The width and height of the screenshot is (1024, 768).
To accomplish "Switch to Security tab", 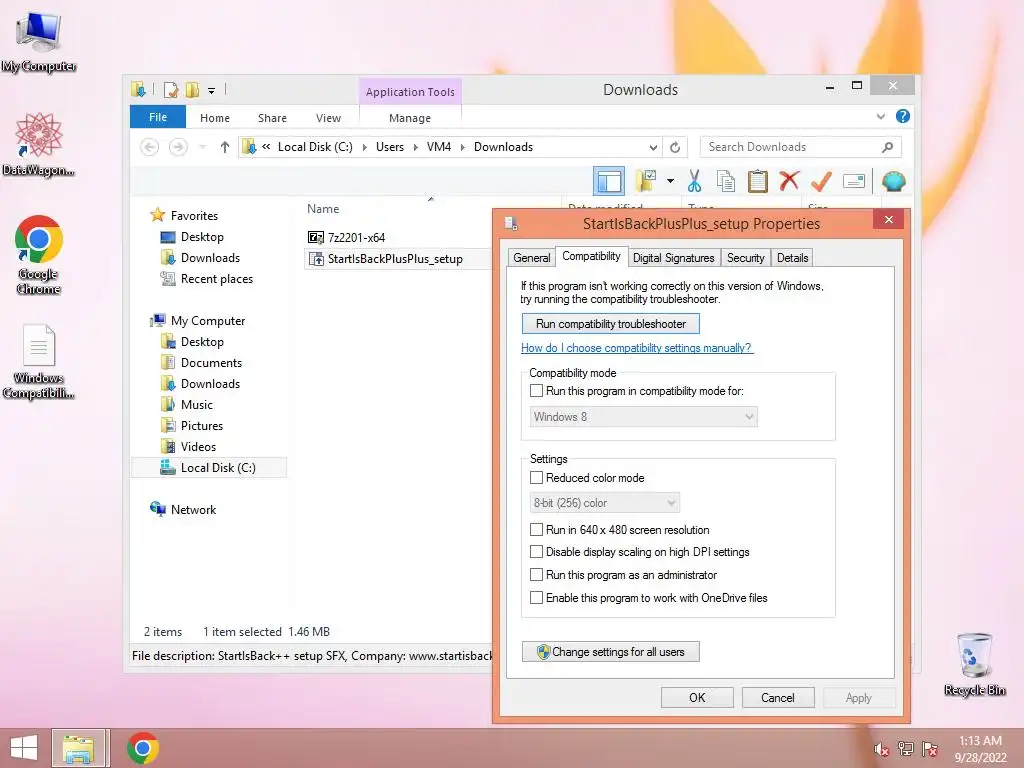I will point(745,257).
